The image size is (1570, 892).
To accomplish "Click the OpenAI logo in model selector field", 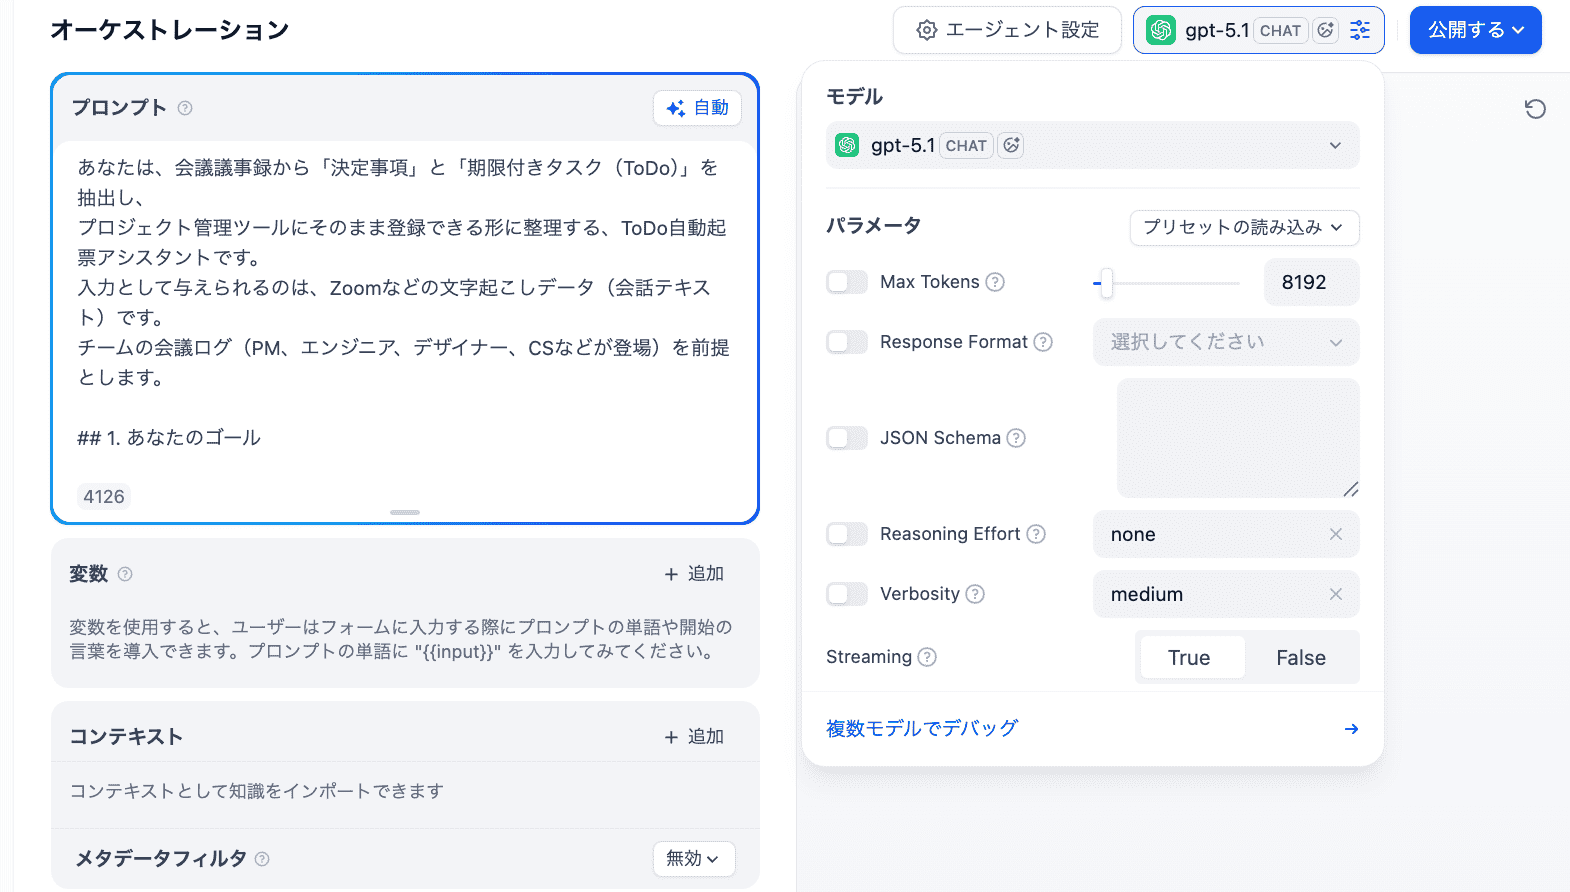I will tap(847, 145).
